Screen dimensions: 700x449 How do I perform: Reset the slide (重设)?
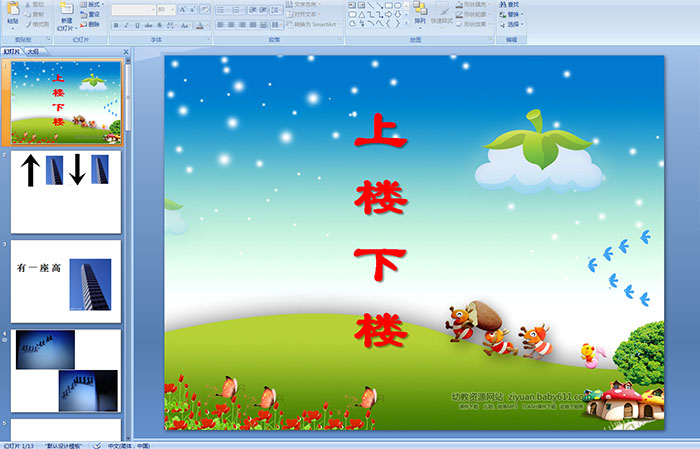click(x=91, y=15)
